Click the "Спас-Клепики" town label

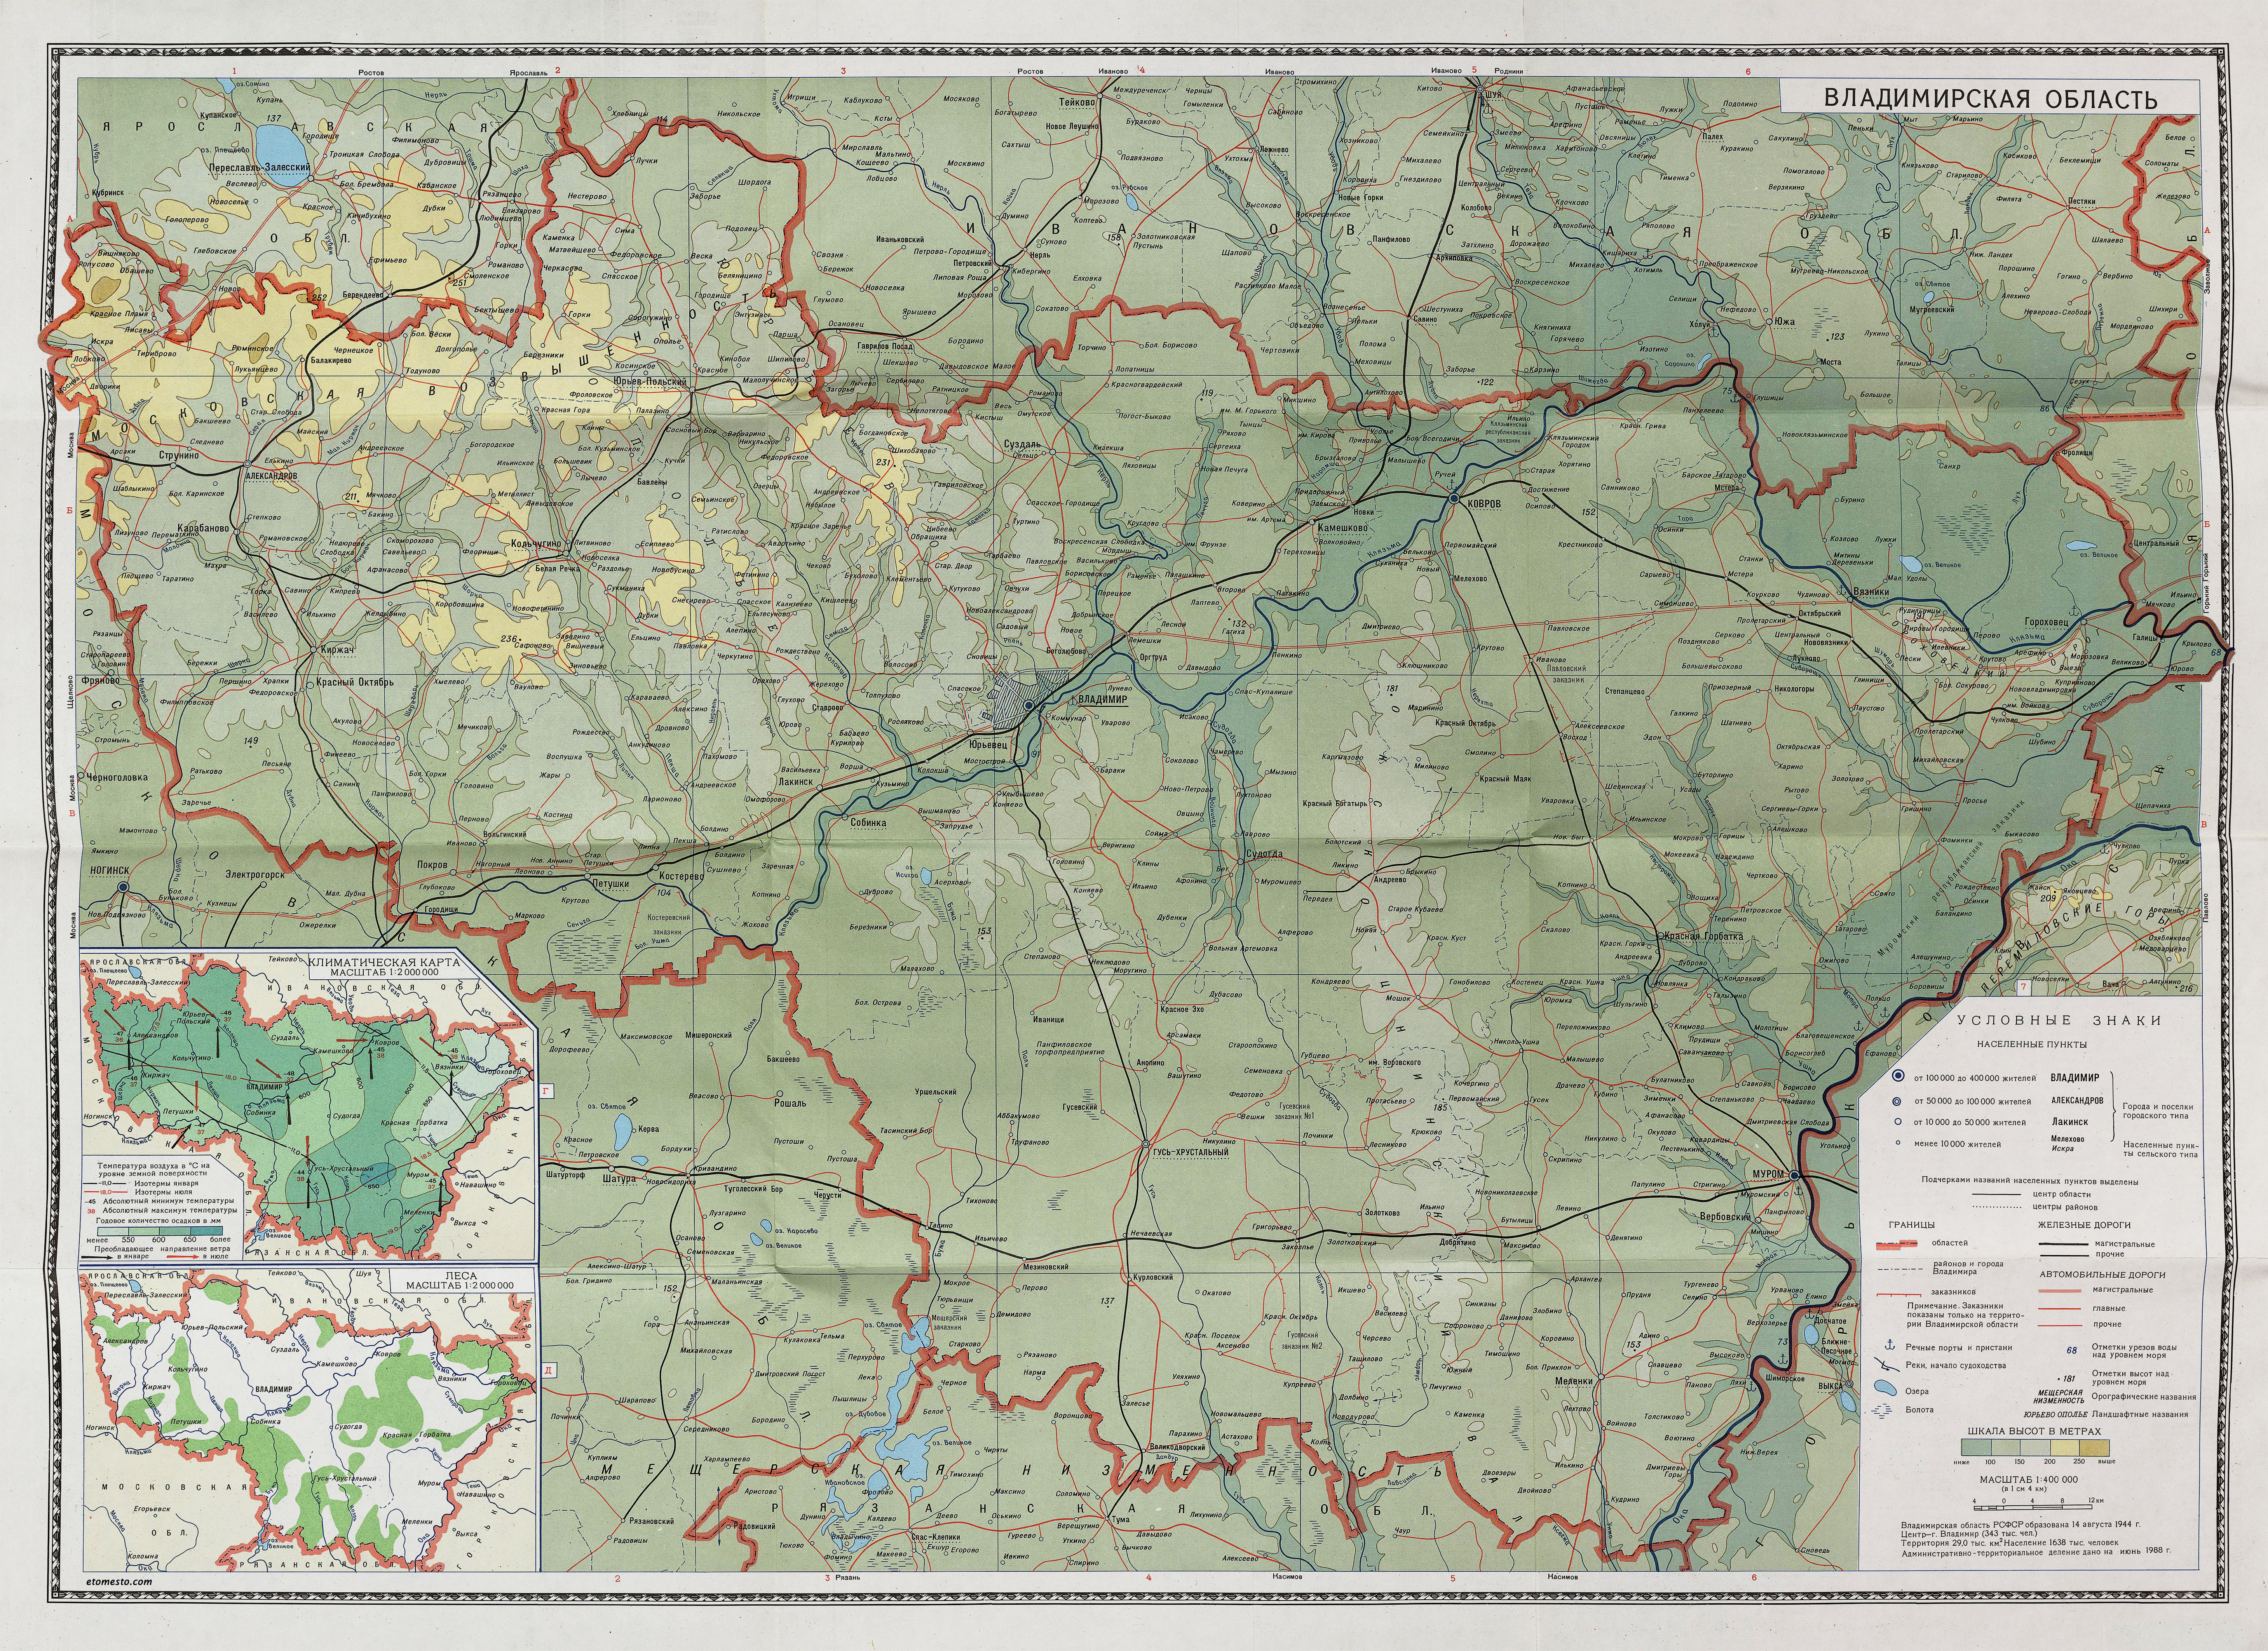936,1538
